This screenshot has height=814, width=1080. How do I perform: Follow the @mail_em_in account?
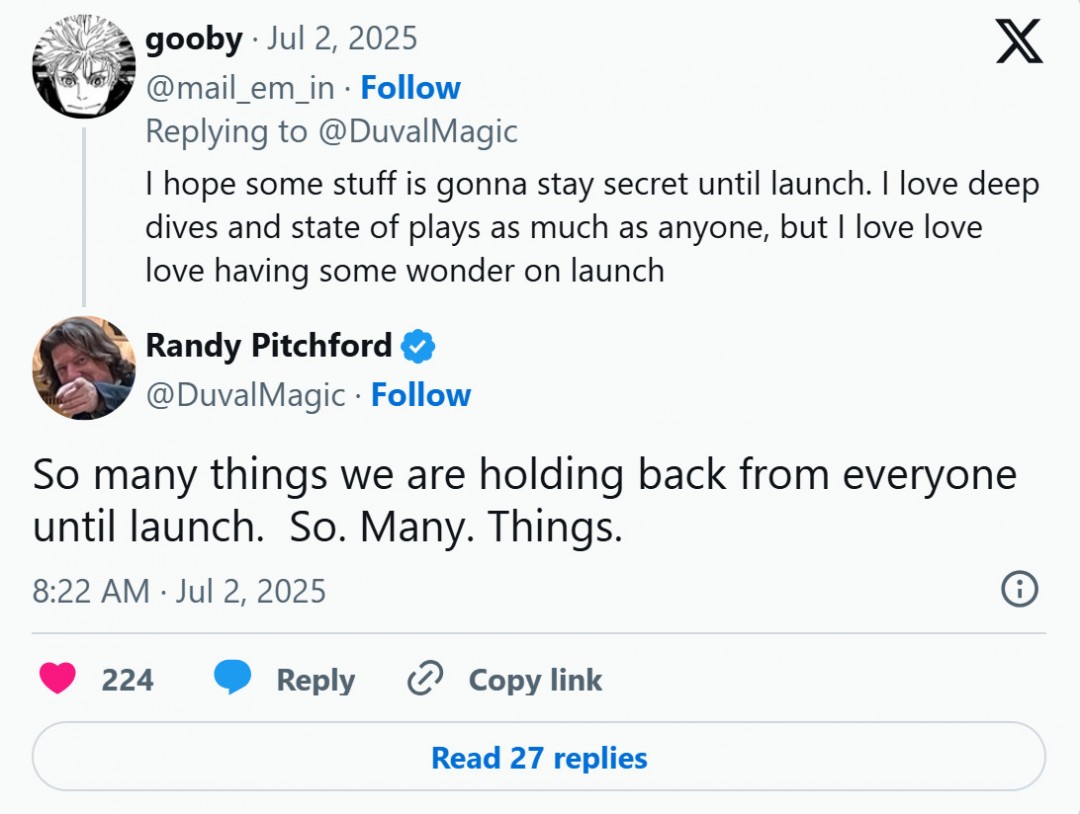(410, 88)
